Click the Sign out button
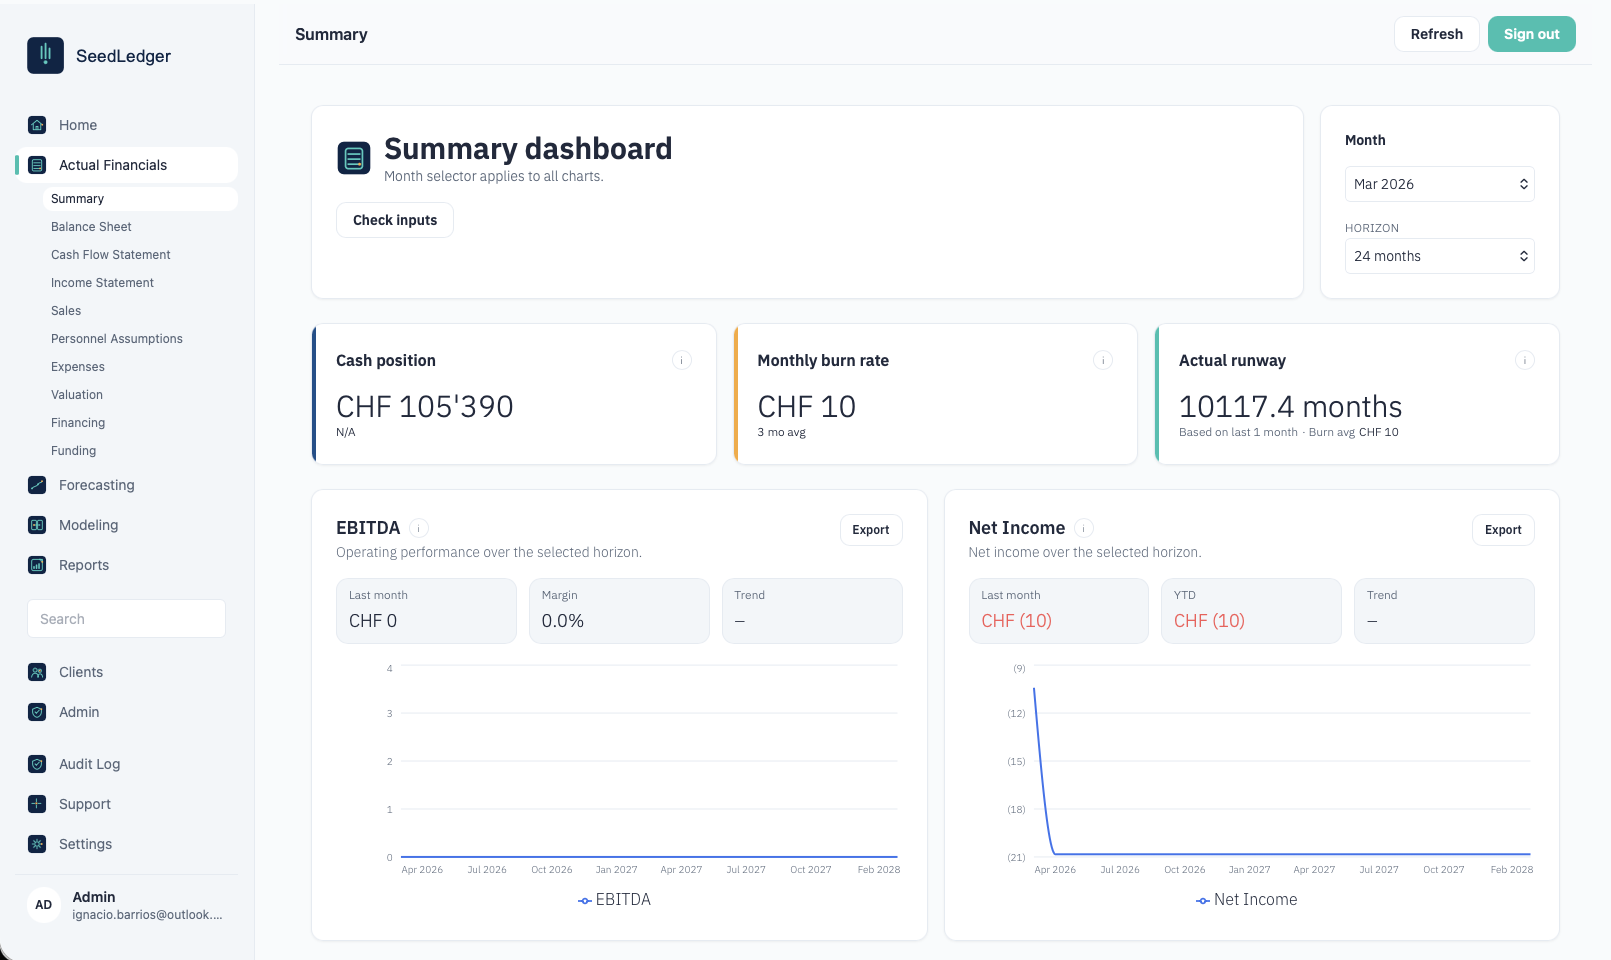The image size is (1611, 960). (1531, 34)
